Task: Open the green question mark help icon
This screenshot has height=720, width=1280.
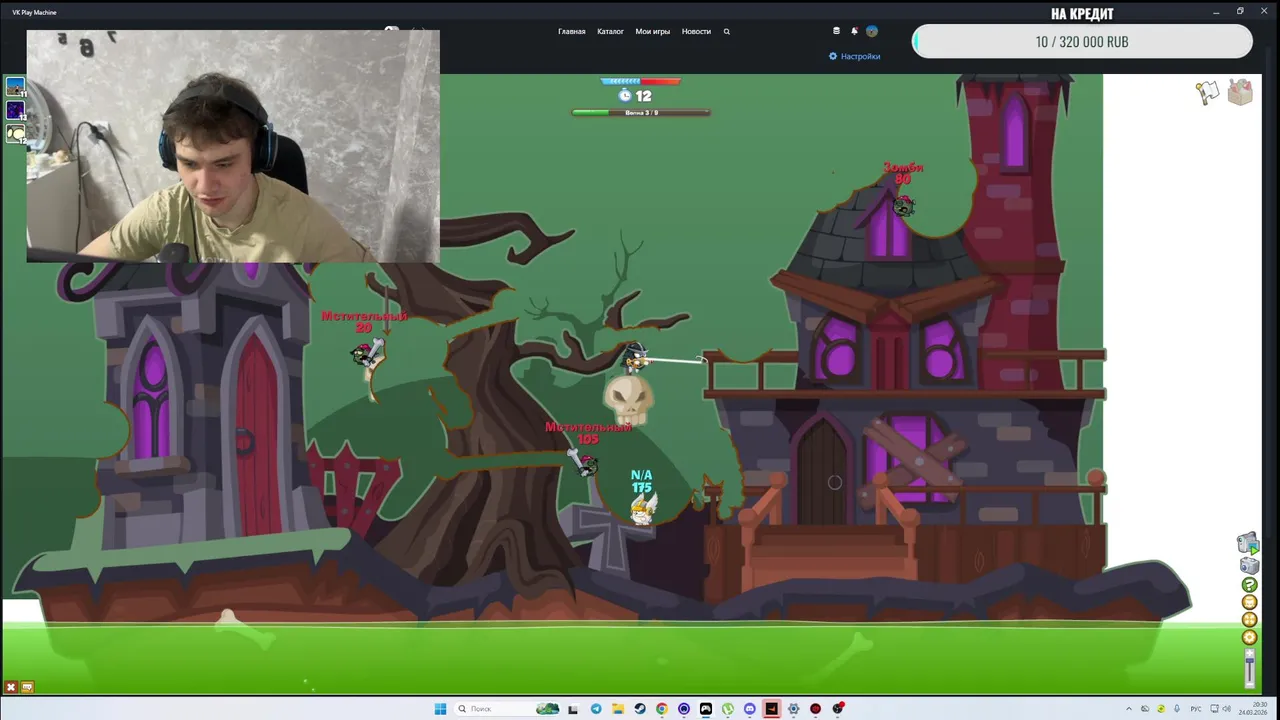Action: (x=1249, y=585)
